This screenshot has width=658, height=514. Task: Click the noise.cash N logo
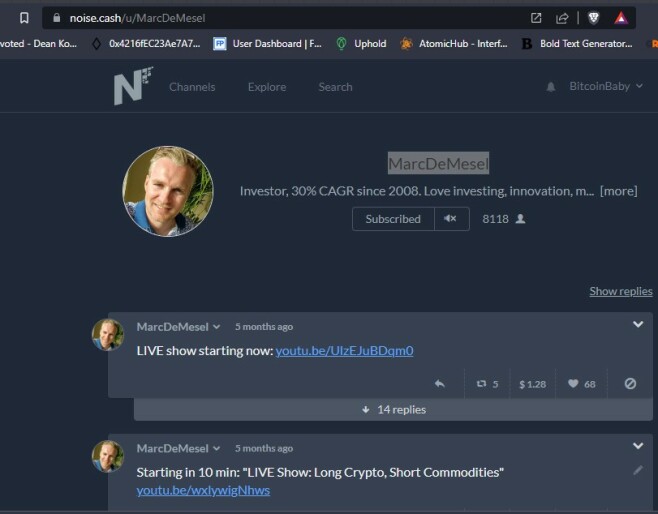click(133, 86)
